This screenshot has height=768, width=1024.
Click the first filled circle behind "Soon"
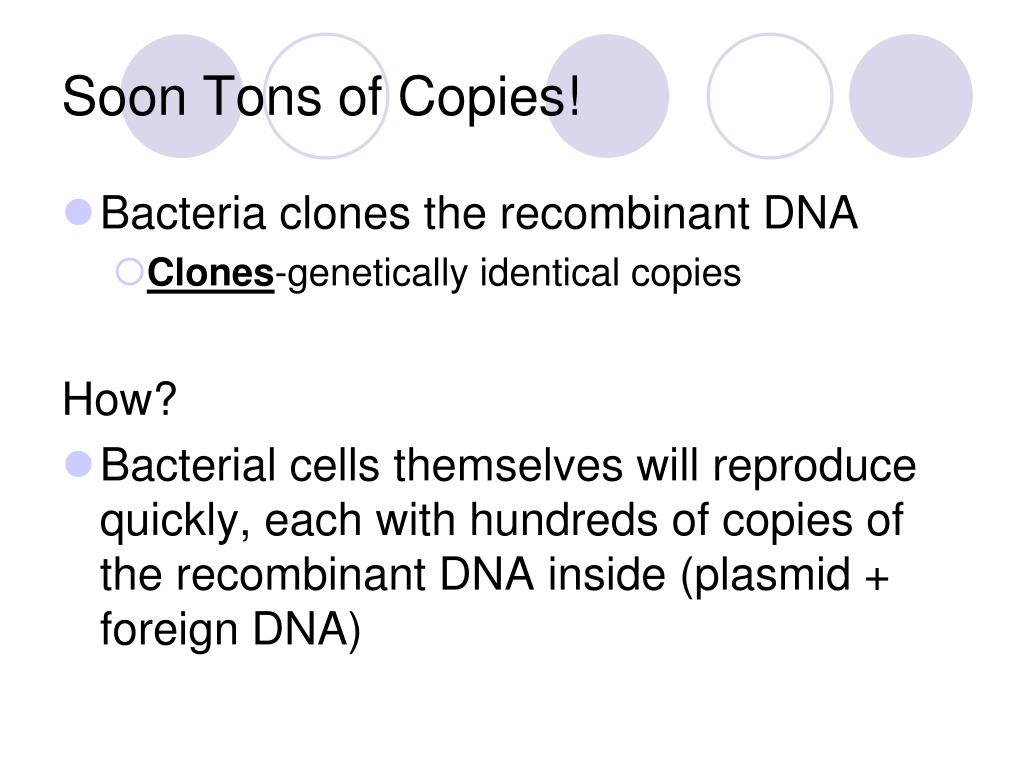pos(182,96)
